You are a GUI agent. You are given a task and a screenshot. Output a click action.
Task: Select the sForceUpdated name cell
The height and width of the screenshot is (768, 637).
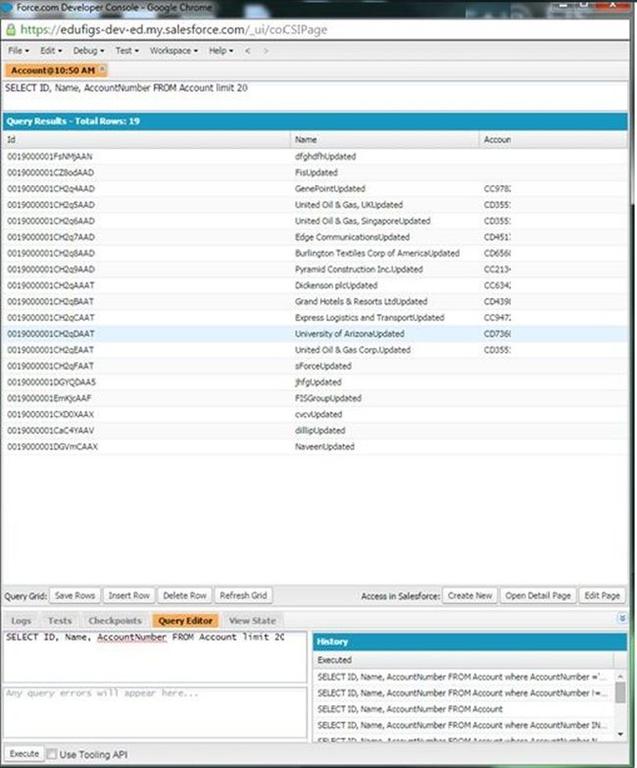[x=385, y=366]
